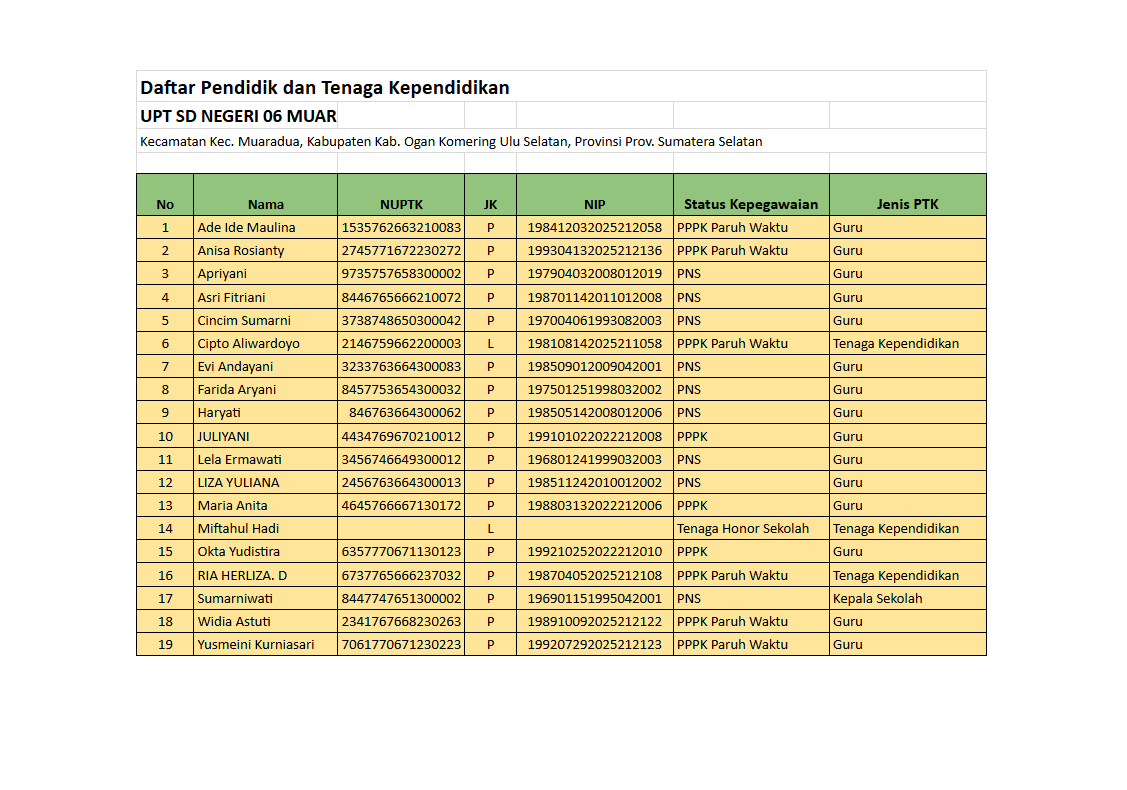Click NIP value 199207292025212123

594,643
